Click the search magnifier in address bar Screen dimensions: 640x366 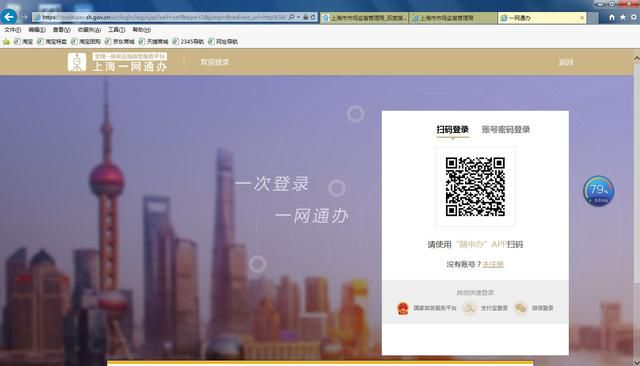[x=291, y=17]
